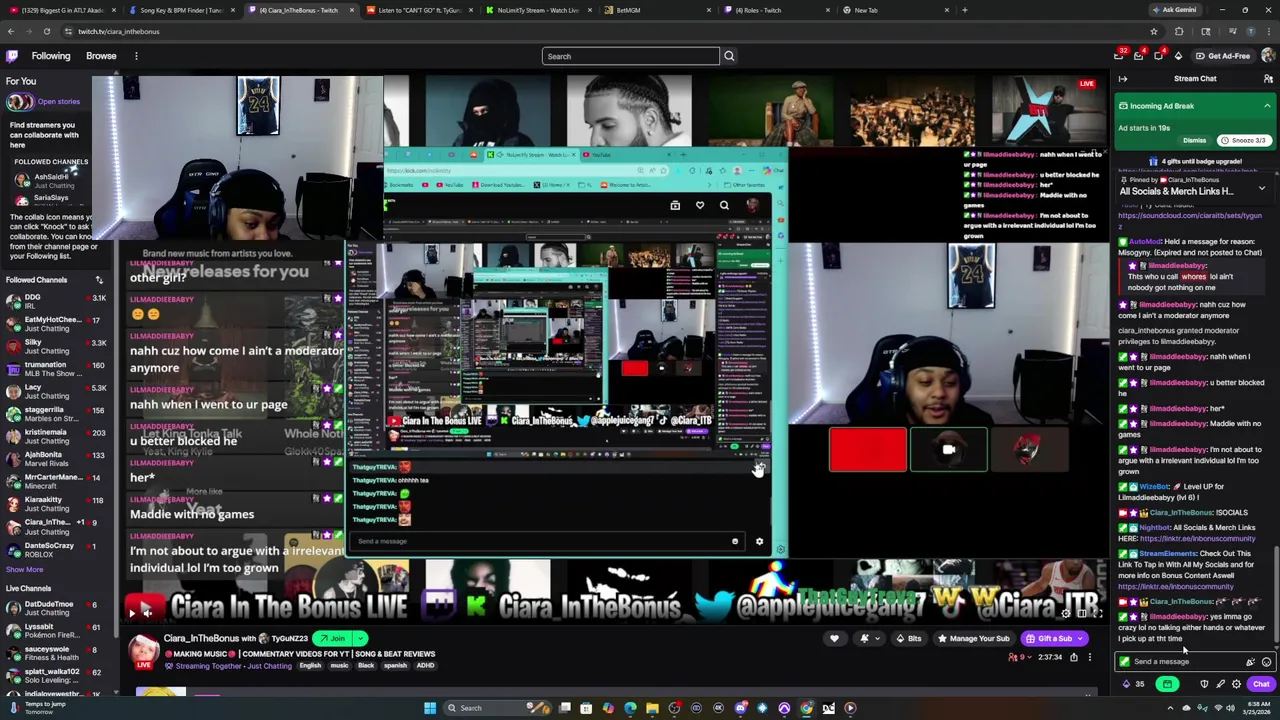Open video player settings gear
The height and width of the screenshot is (720, 1280).
pos(1066,613)
